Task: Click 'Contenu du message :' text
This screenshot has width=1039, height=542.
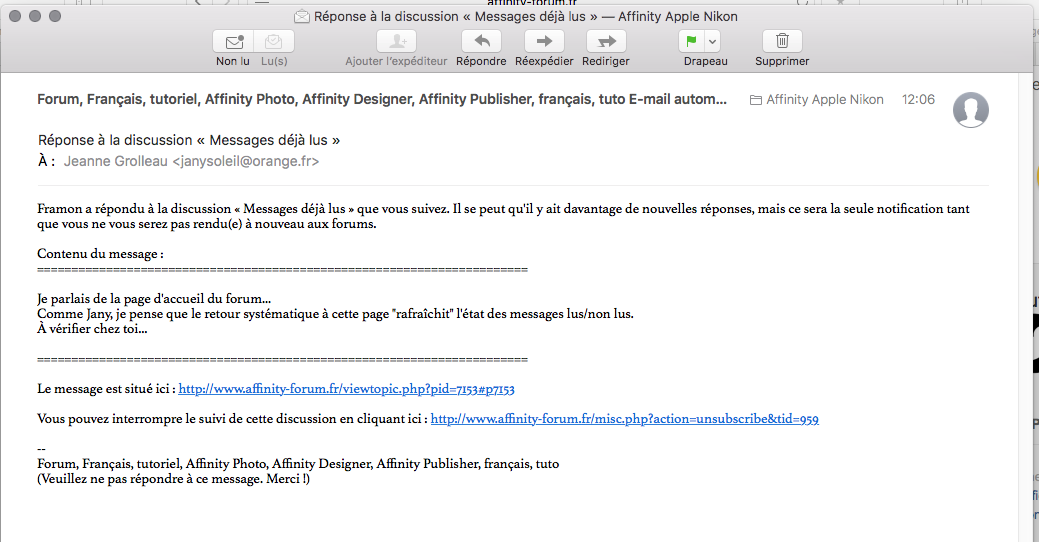Action: click(x=100, y=254)
